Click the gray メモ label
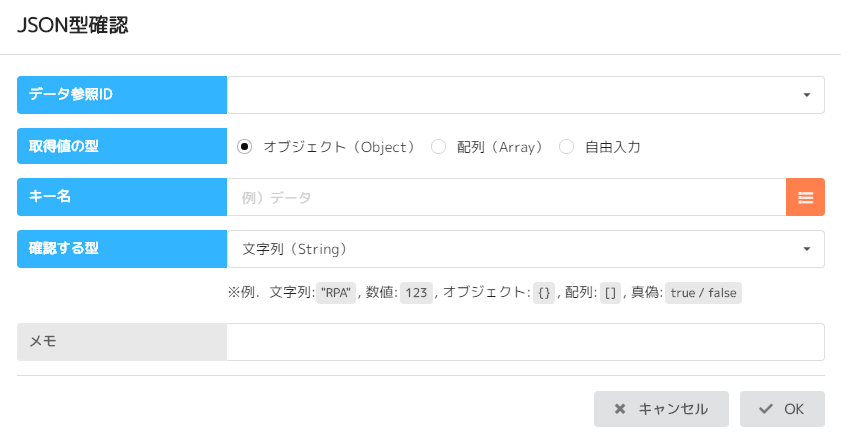 pos(122,342)
